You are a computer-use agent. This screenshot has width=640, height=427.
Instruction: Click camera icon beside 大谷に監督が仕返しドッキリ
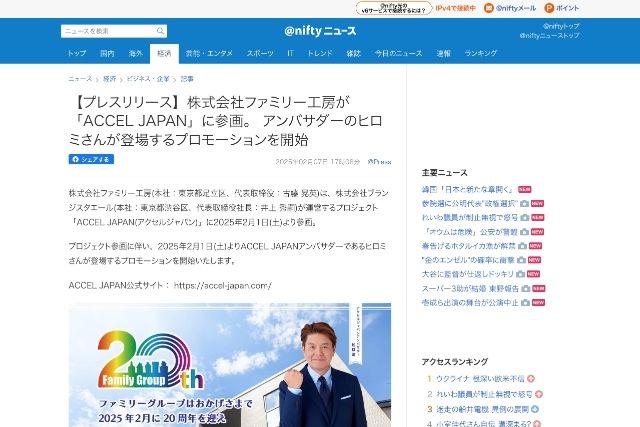pyautogui.click(x=520, y=274)
